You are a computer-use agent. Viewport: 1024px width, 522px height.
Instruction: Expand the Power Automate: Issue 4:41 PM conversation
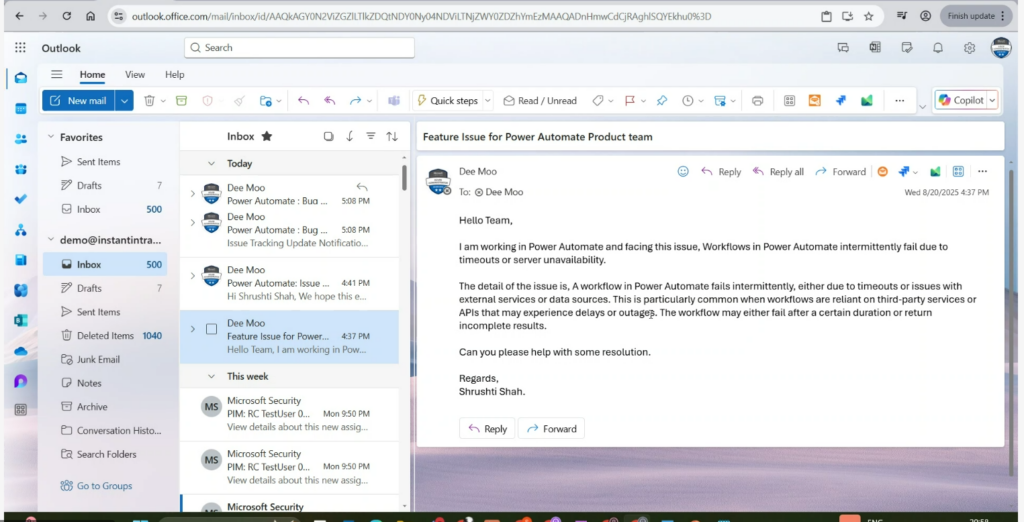click(x=192, y=276)
